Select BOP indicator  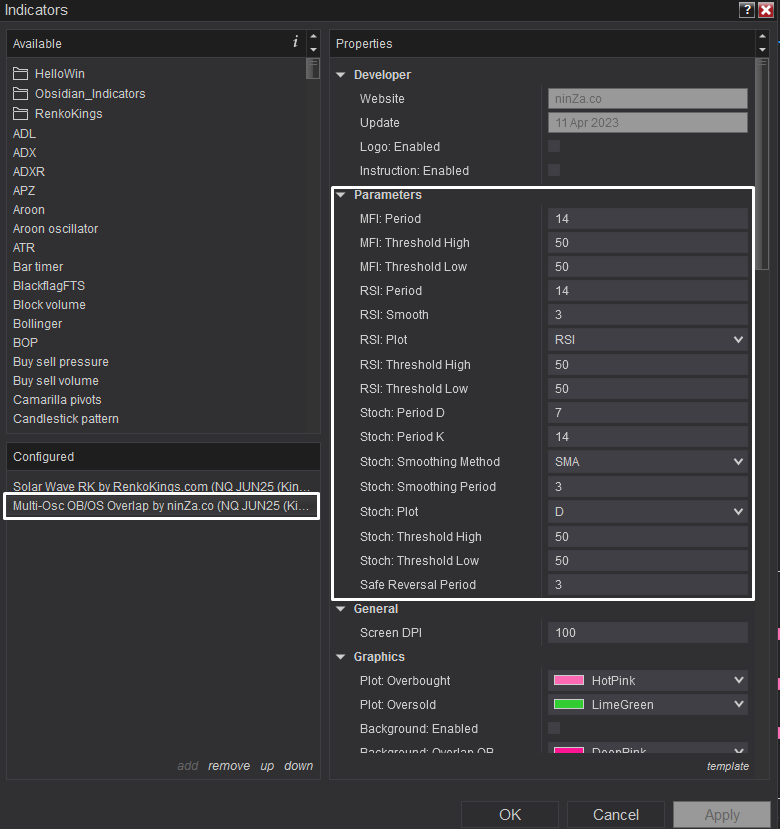click(x=25, y=343)
